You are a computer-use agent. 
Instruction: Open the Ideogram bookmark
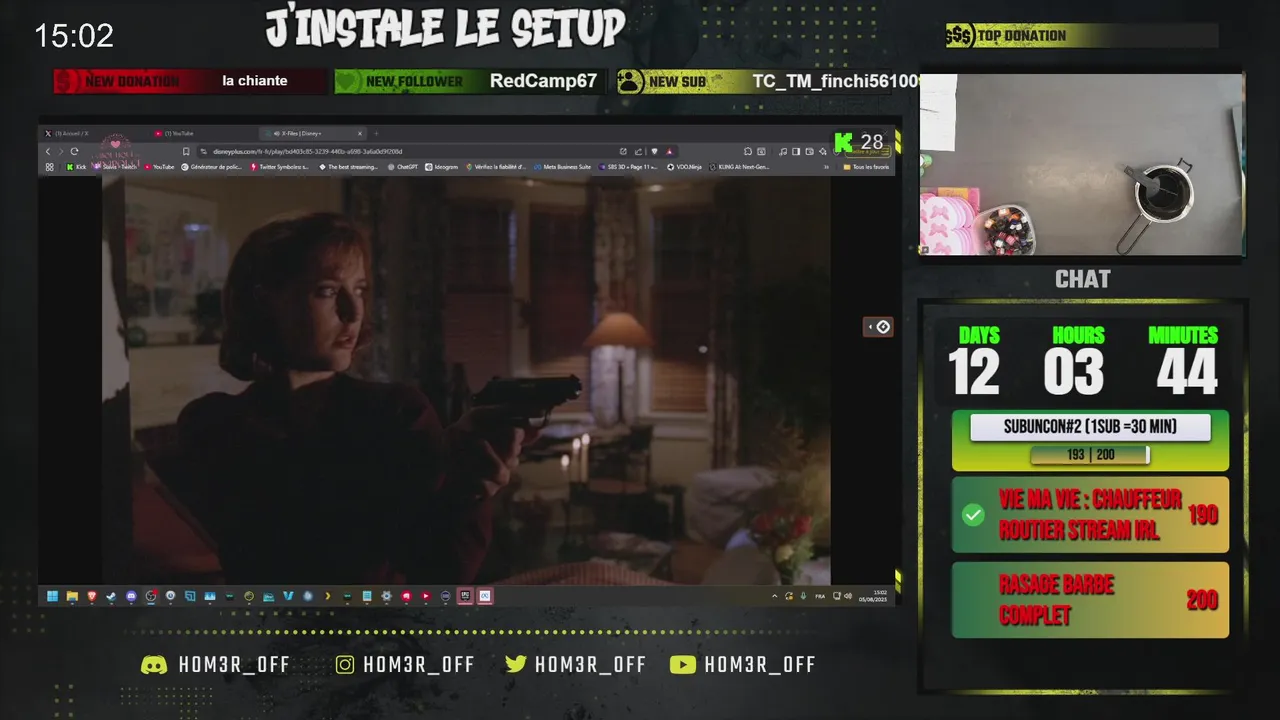pyautogui.click(x=441, y=167)
